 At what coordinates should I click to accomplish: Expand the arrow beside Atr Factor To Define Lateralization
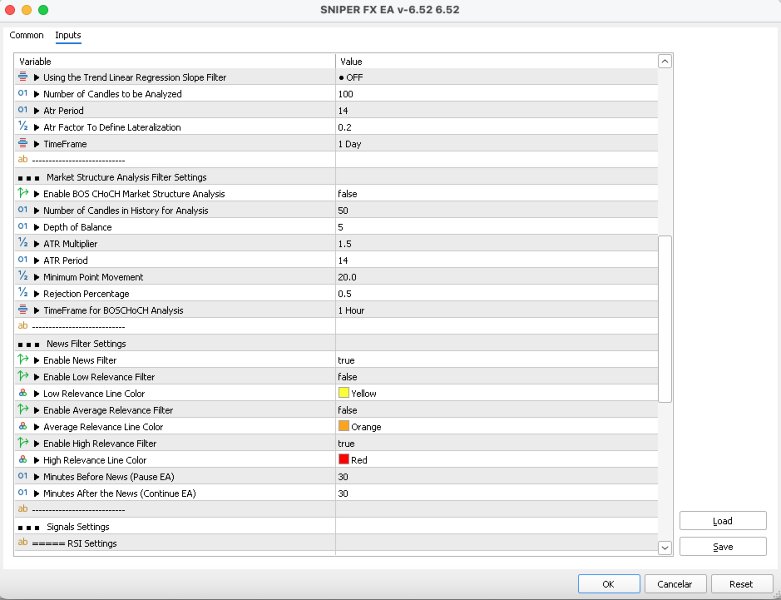click(x=36, y=127)
